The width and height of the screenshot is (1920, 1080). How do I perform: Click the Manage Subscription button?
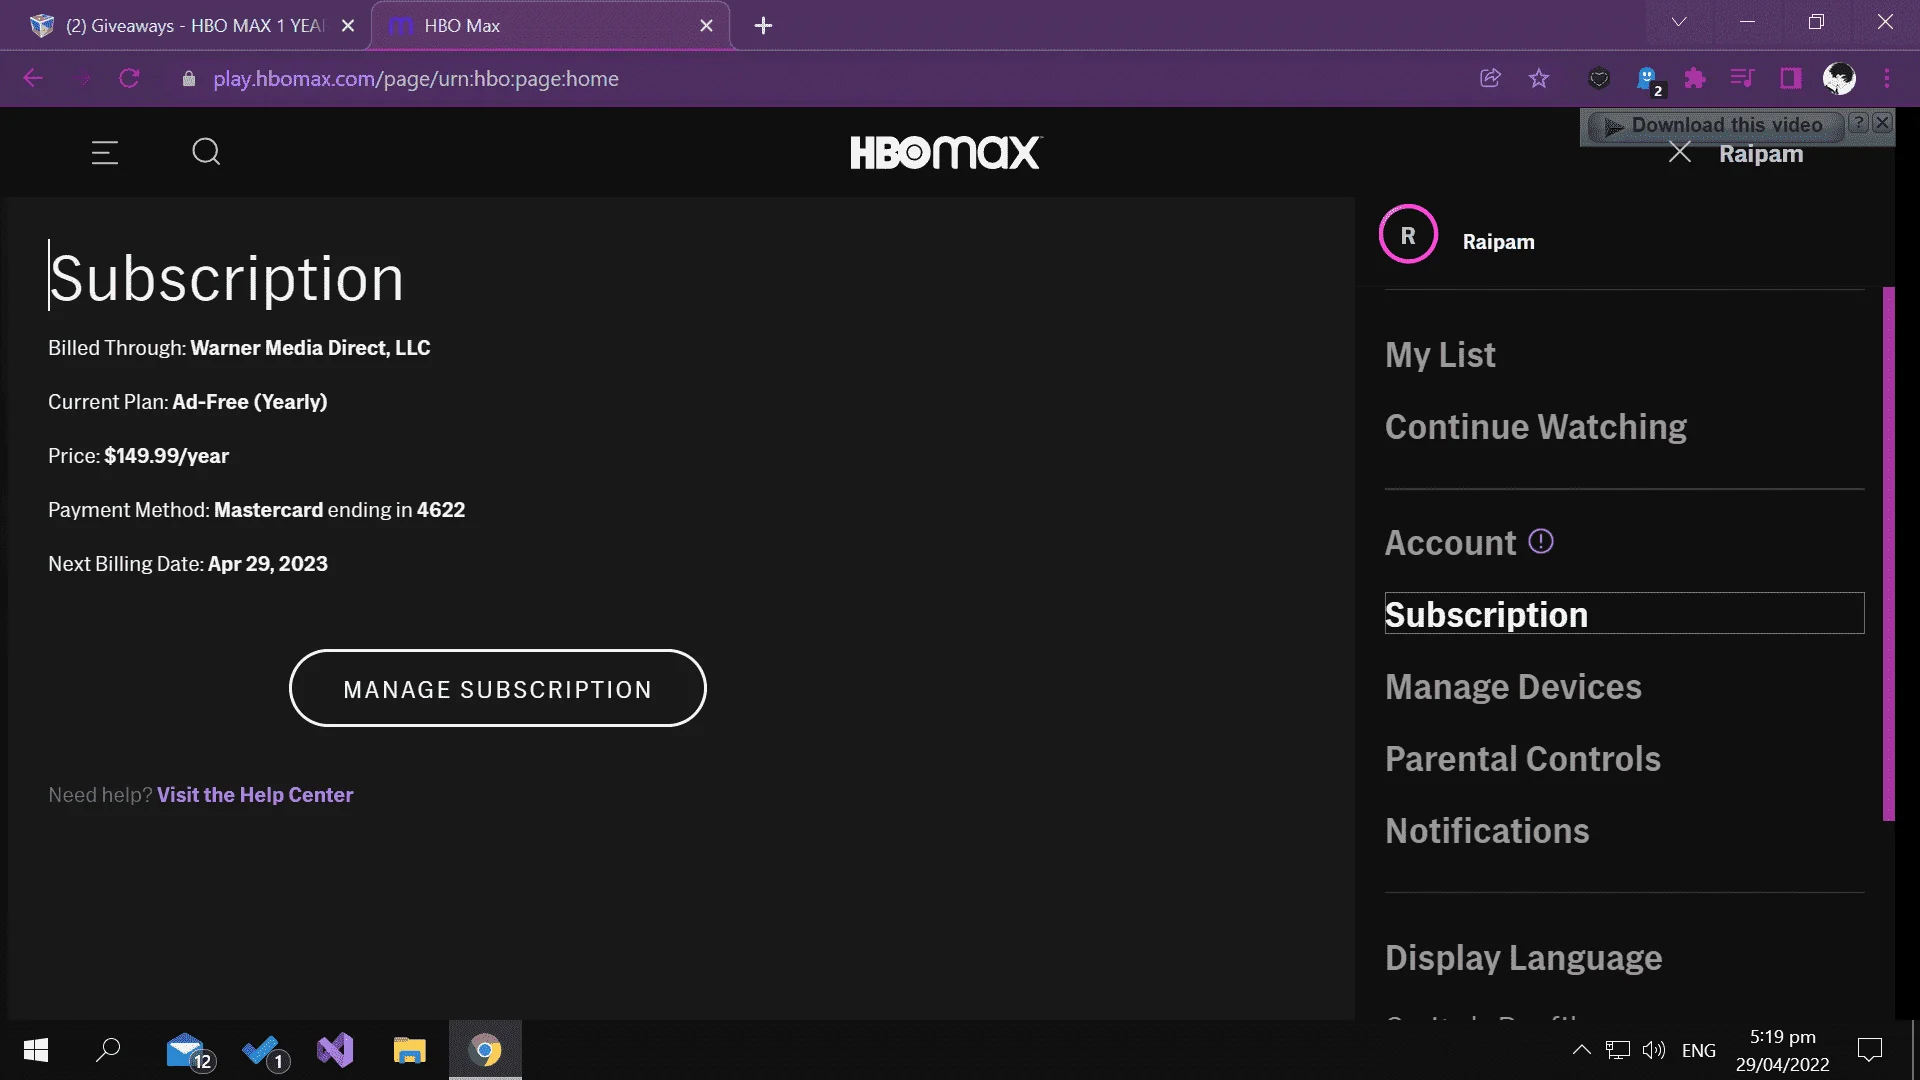498,688
